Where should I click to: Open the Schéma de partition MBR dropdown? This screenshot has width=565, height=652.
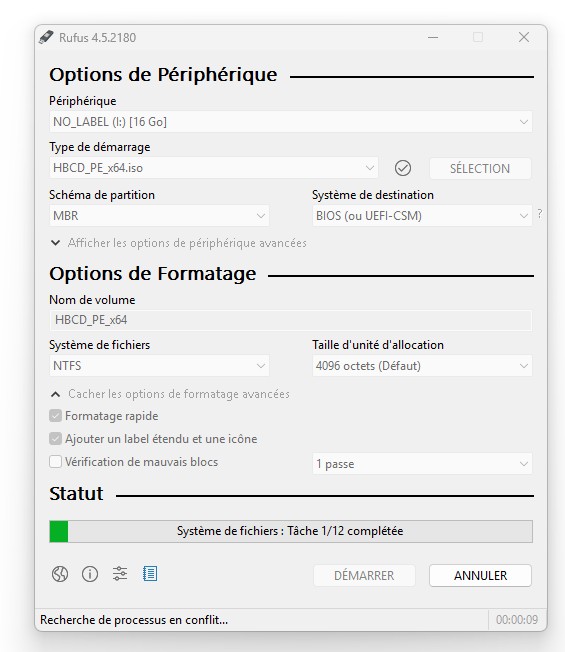tap(159, 216)
